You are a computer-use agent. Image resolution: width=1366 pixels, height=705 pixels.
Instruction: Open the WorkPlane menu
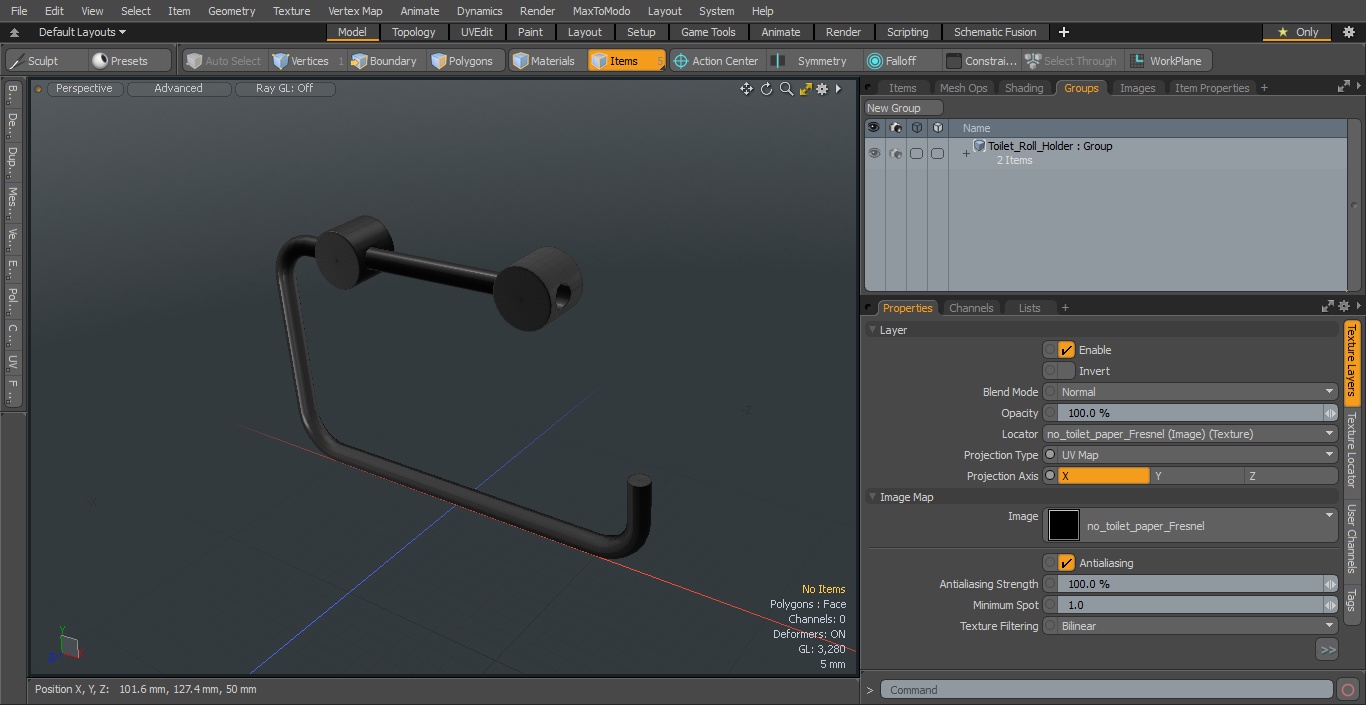(1167, 61)
